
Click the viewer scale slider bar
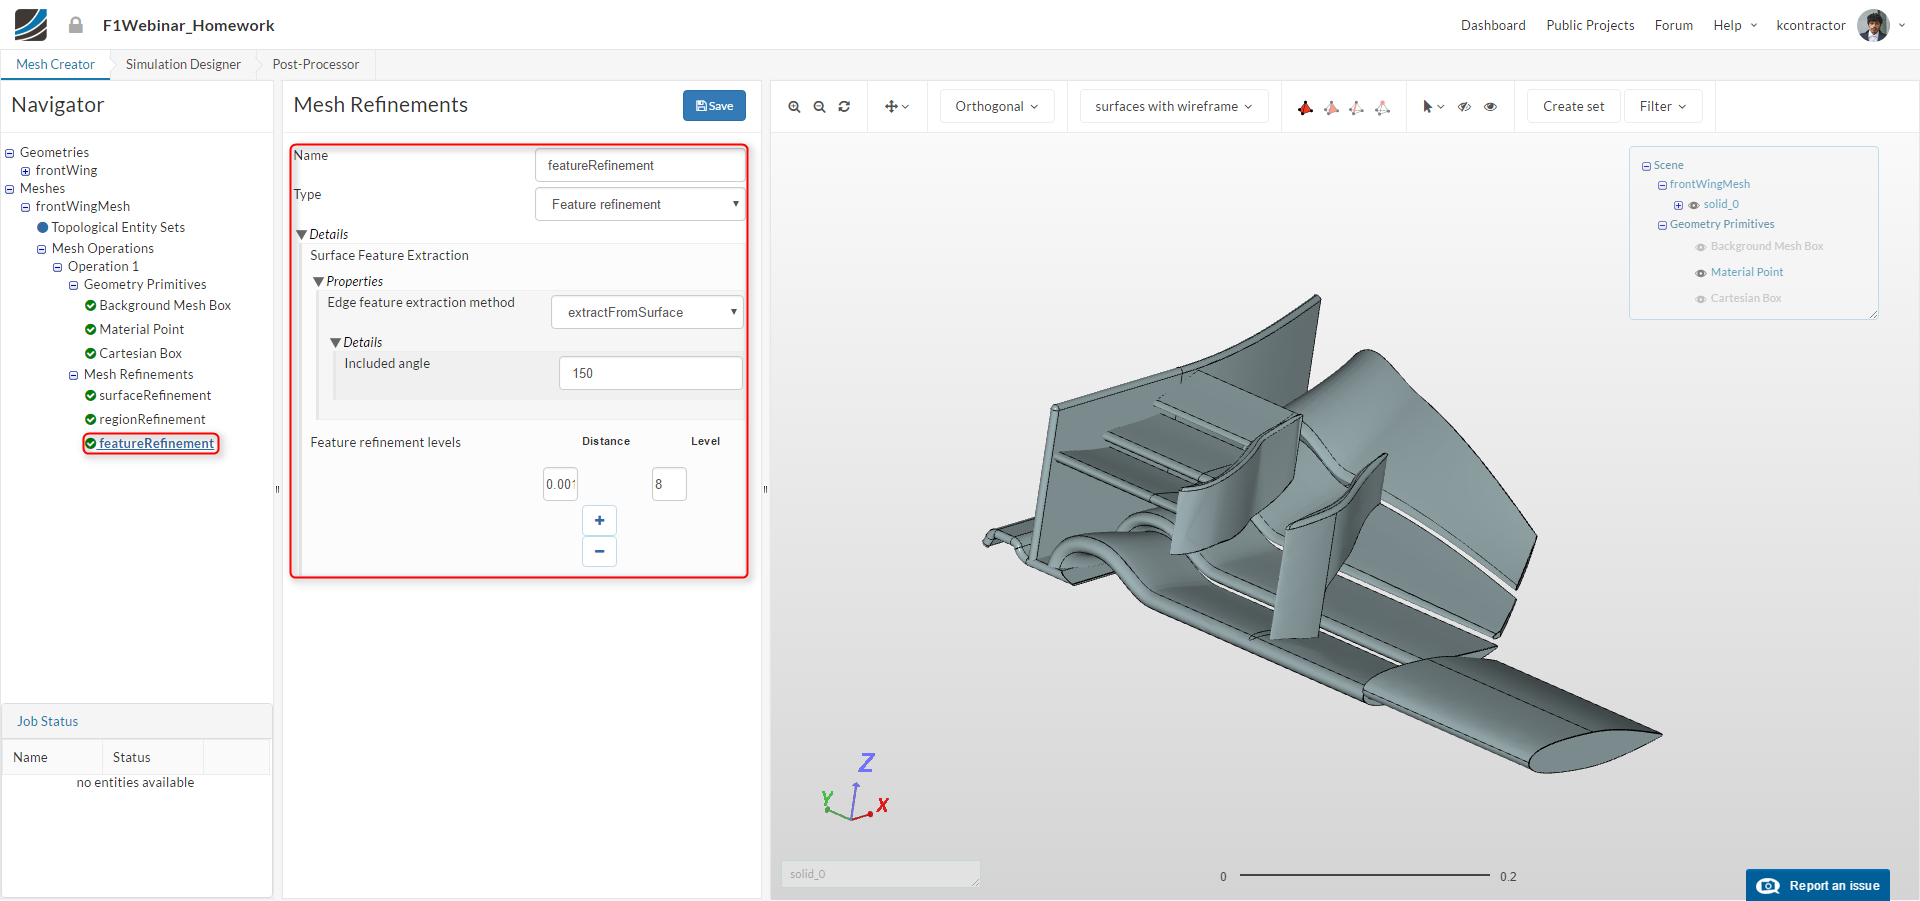pyautogui.click(x=1364, y=875)
